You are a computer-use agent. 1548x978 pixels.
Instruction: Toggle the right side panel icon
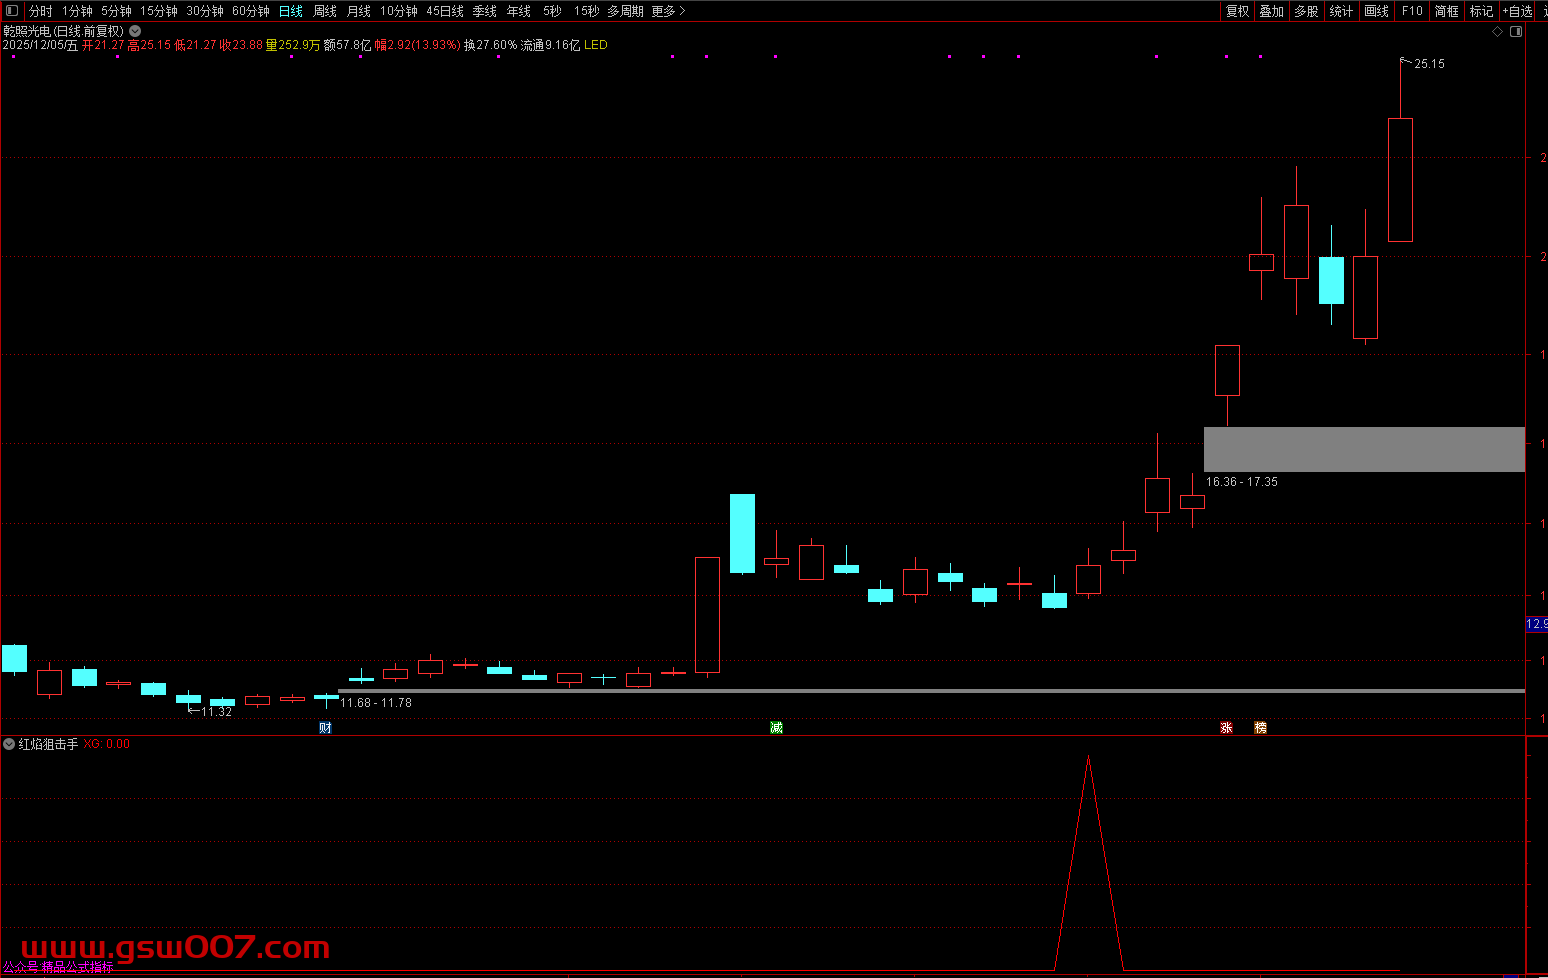pyautogui.click(x=1516, y=32)
